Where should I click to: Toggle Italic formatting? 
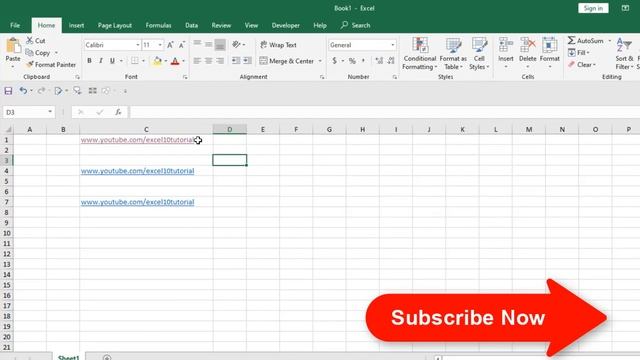[100, 61]
